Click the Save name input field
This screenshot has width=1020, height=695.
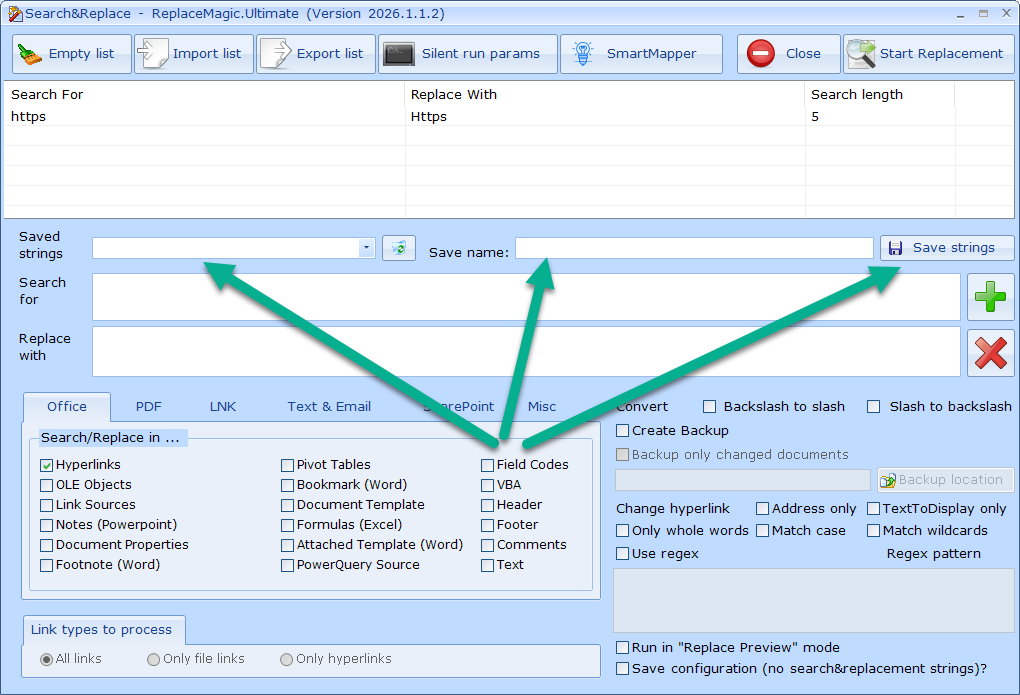pos(694,248)
